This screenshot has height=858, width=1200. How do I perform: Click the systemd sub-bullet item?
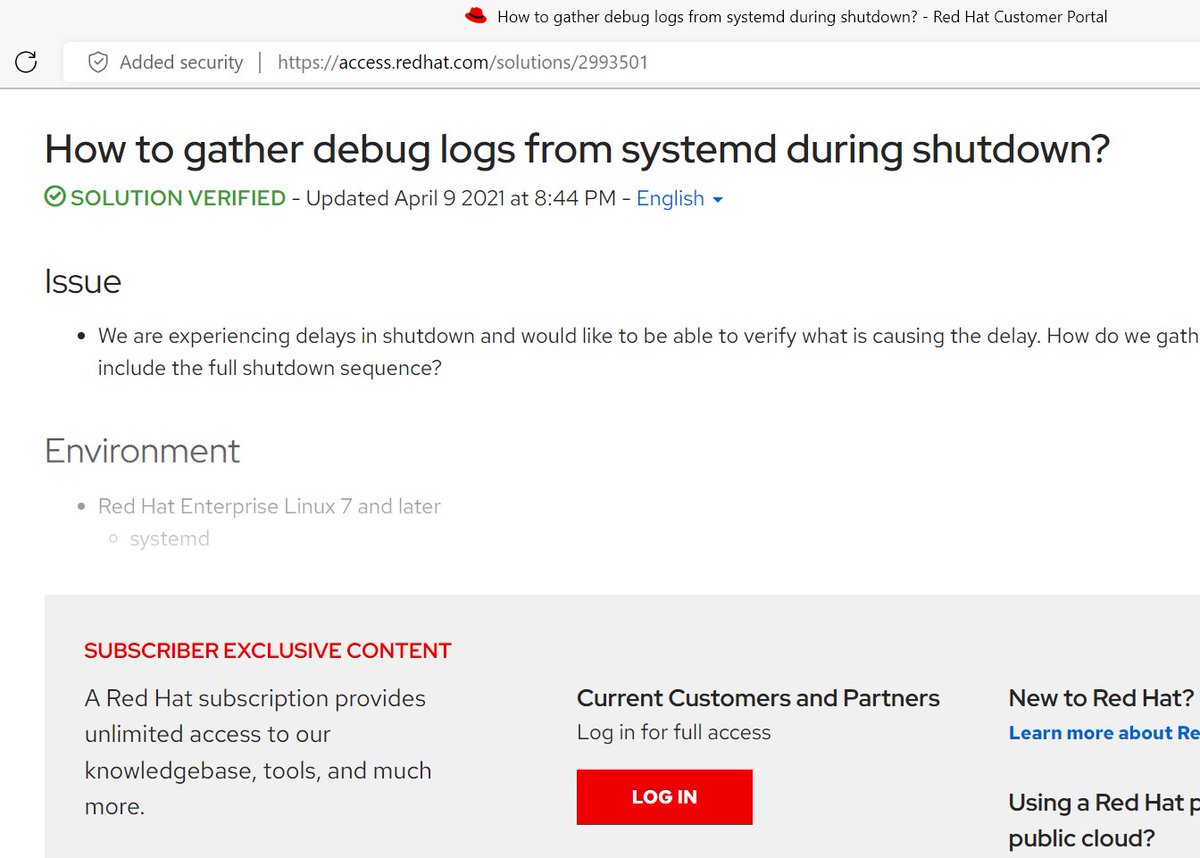170,539
